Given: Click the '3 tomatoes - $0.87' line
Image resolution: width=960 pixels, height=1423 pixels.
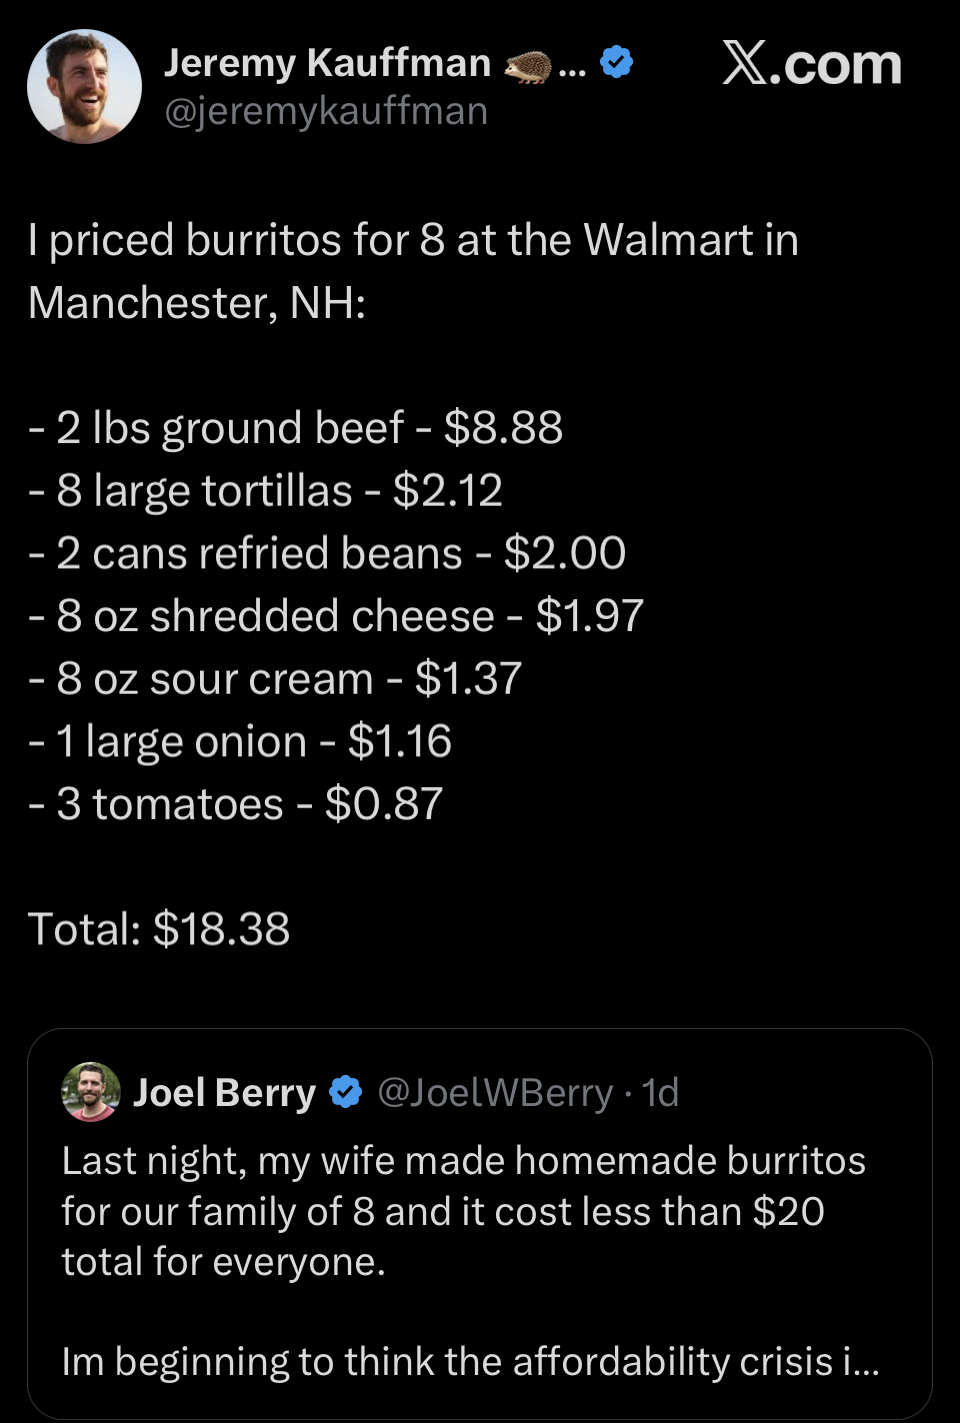Looking at the screenshot, I should (236, 804).
